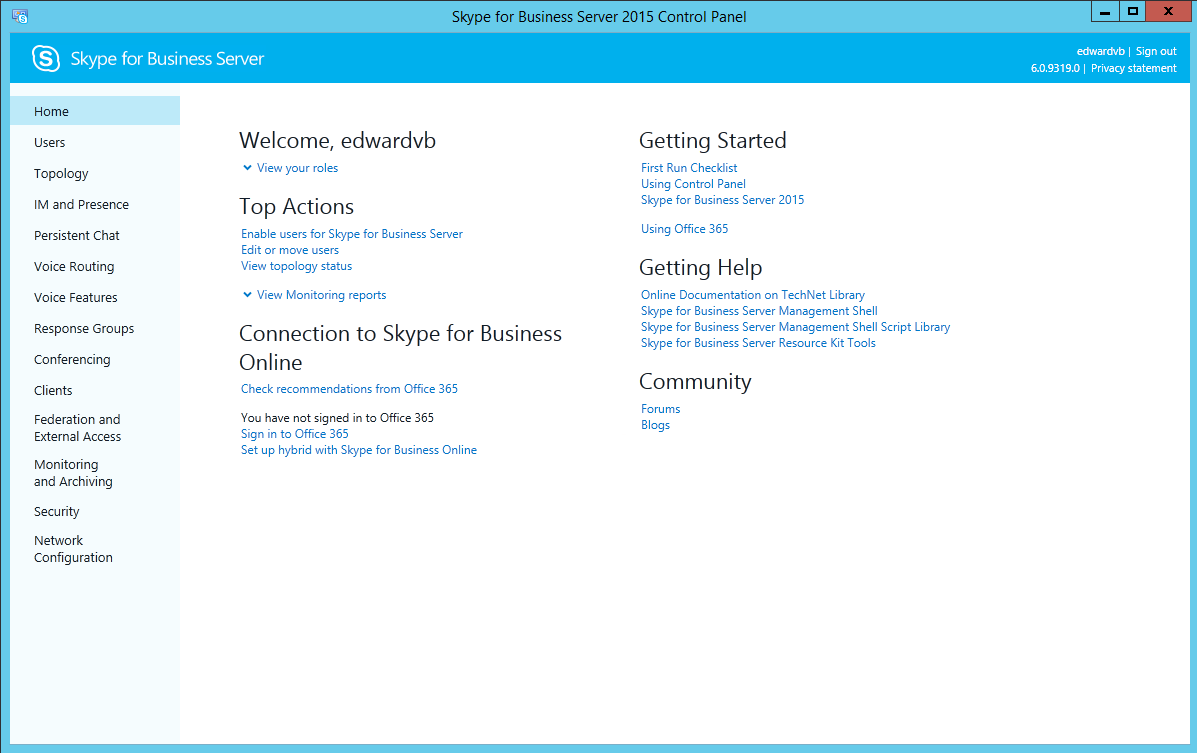Go to Network Configuration
This screenshot has height=753, width=1197.
pos(73,549)
